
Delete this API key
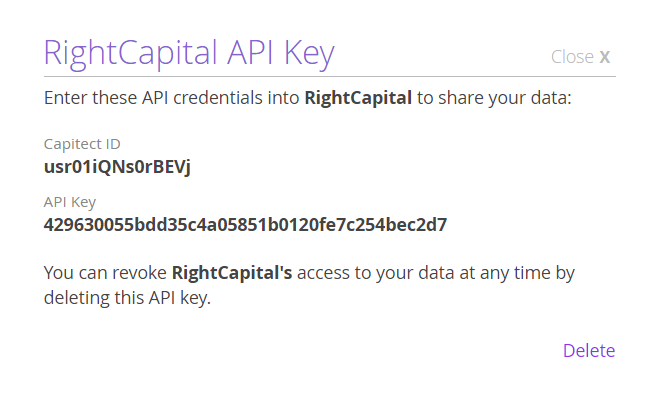pos(589,351)
